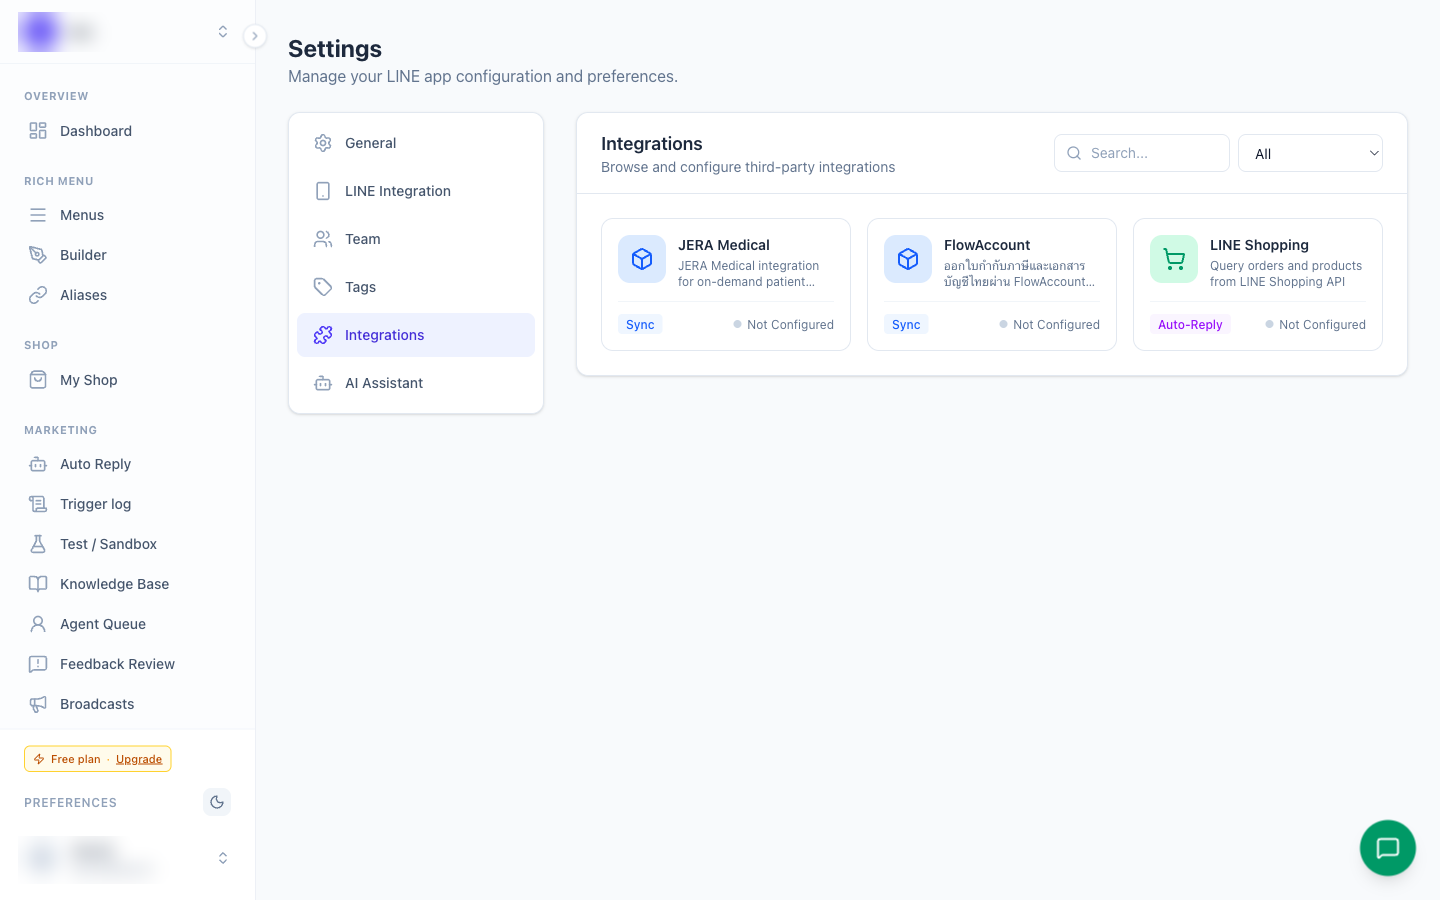Click Not Configured status on LINE Shopping
The width and height of the screenshot is (1440, 900).
coord(1316,325)
